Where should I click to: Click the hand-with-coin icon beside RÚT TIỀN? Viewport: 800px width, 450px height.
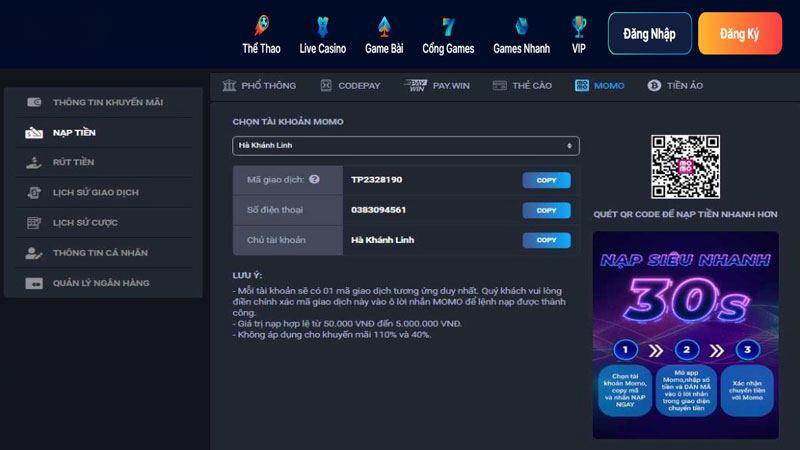(x=34, y=163)
